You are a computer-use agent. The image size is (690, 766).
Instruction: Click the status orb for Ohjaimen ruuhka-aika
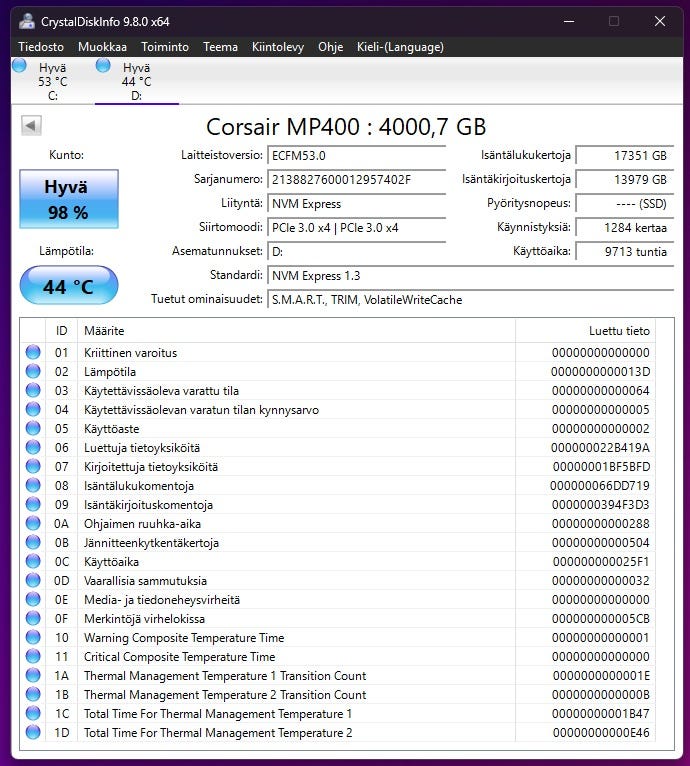[33, 524]
